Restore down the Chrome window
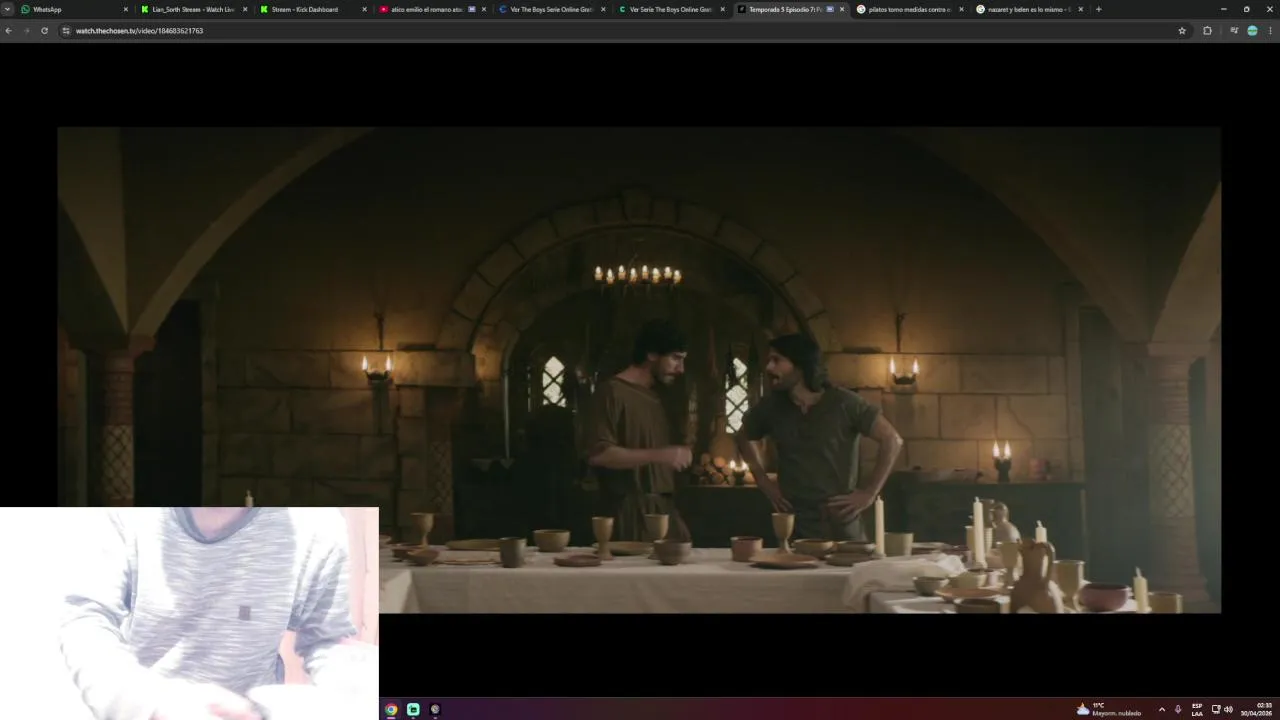This screenshot has width=1280, height=720. [1246, 9]
